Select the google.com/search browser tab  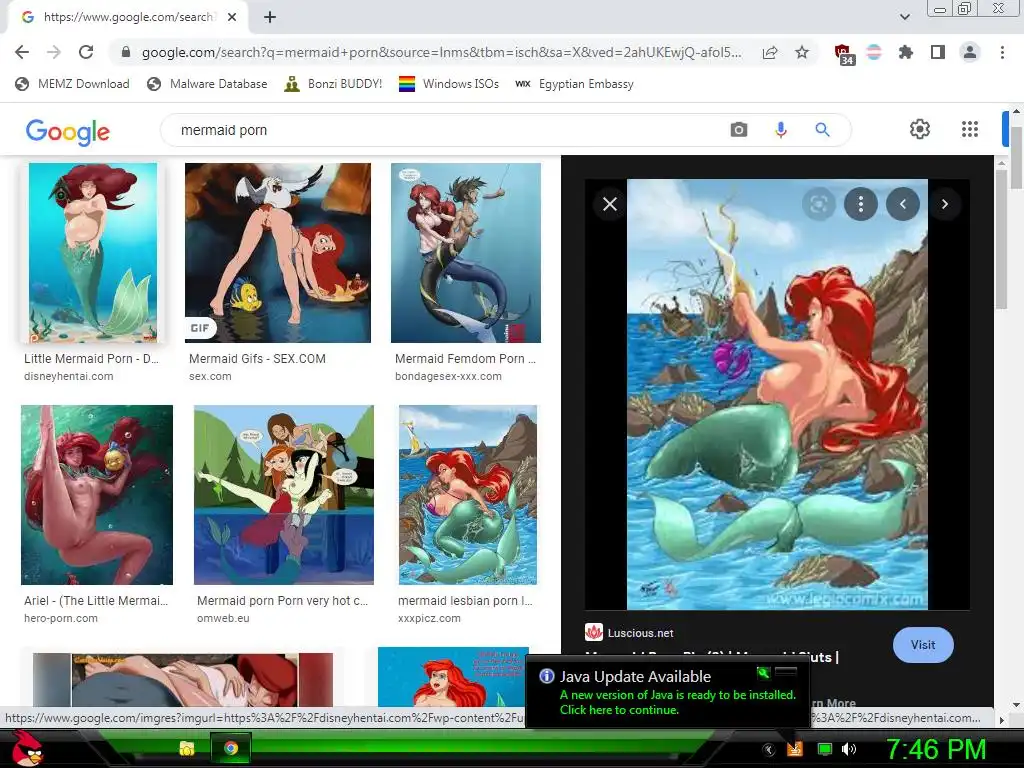tap(127, 17)
